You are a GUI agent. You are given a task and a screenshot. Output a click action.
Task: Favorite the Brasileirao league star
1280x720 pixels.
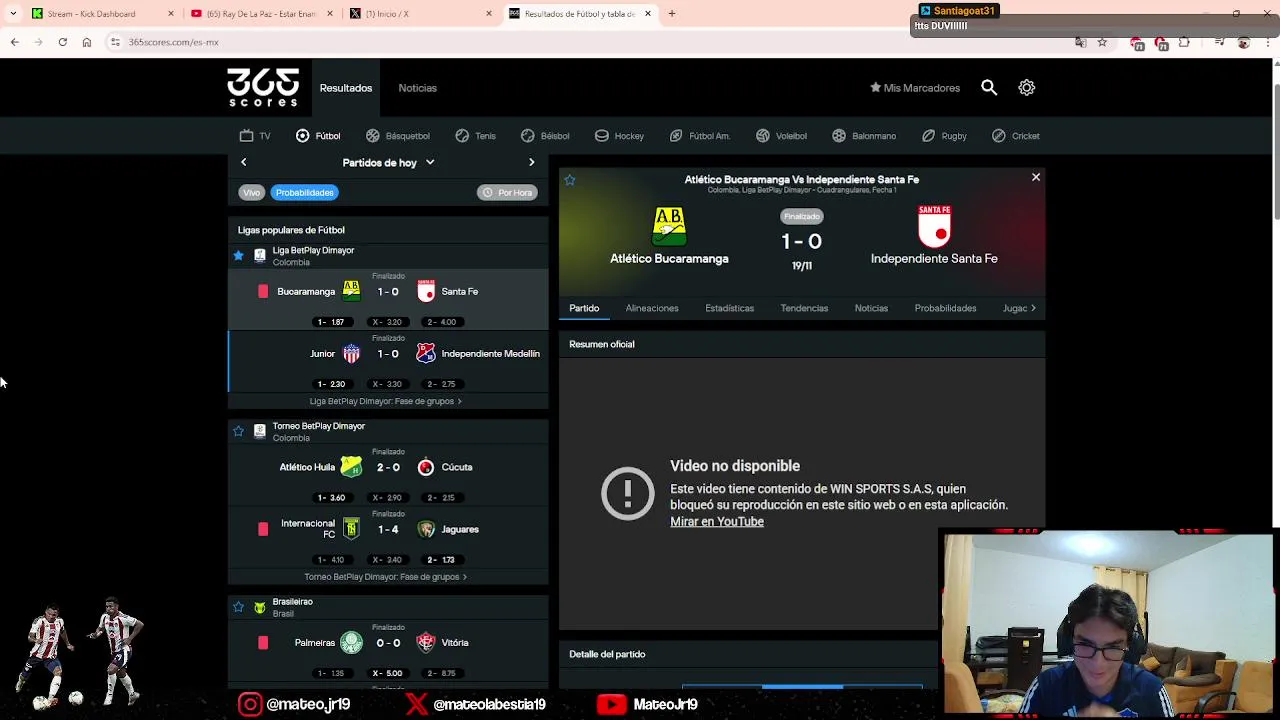[238, 607]
